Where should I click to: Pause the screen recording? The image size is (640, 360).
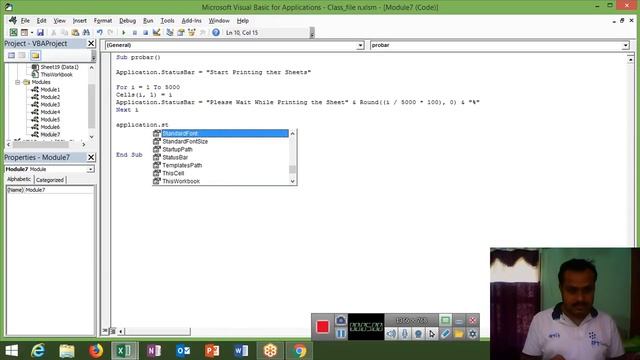pyautogui.click(x=341, y=333)
